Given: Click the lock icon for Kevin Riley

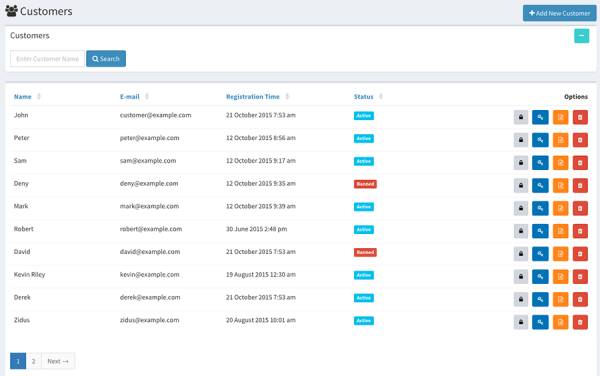Looking at the screenshot, I should point(521,277).
